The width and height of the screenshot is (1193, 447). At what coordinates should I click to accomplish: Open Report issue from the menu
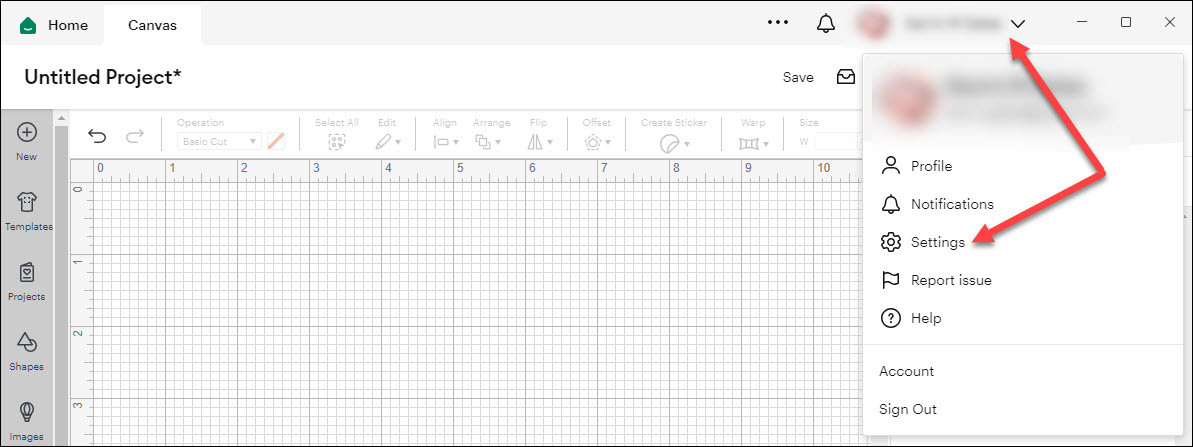click(950, 280)
